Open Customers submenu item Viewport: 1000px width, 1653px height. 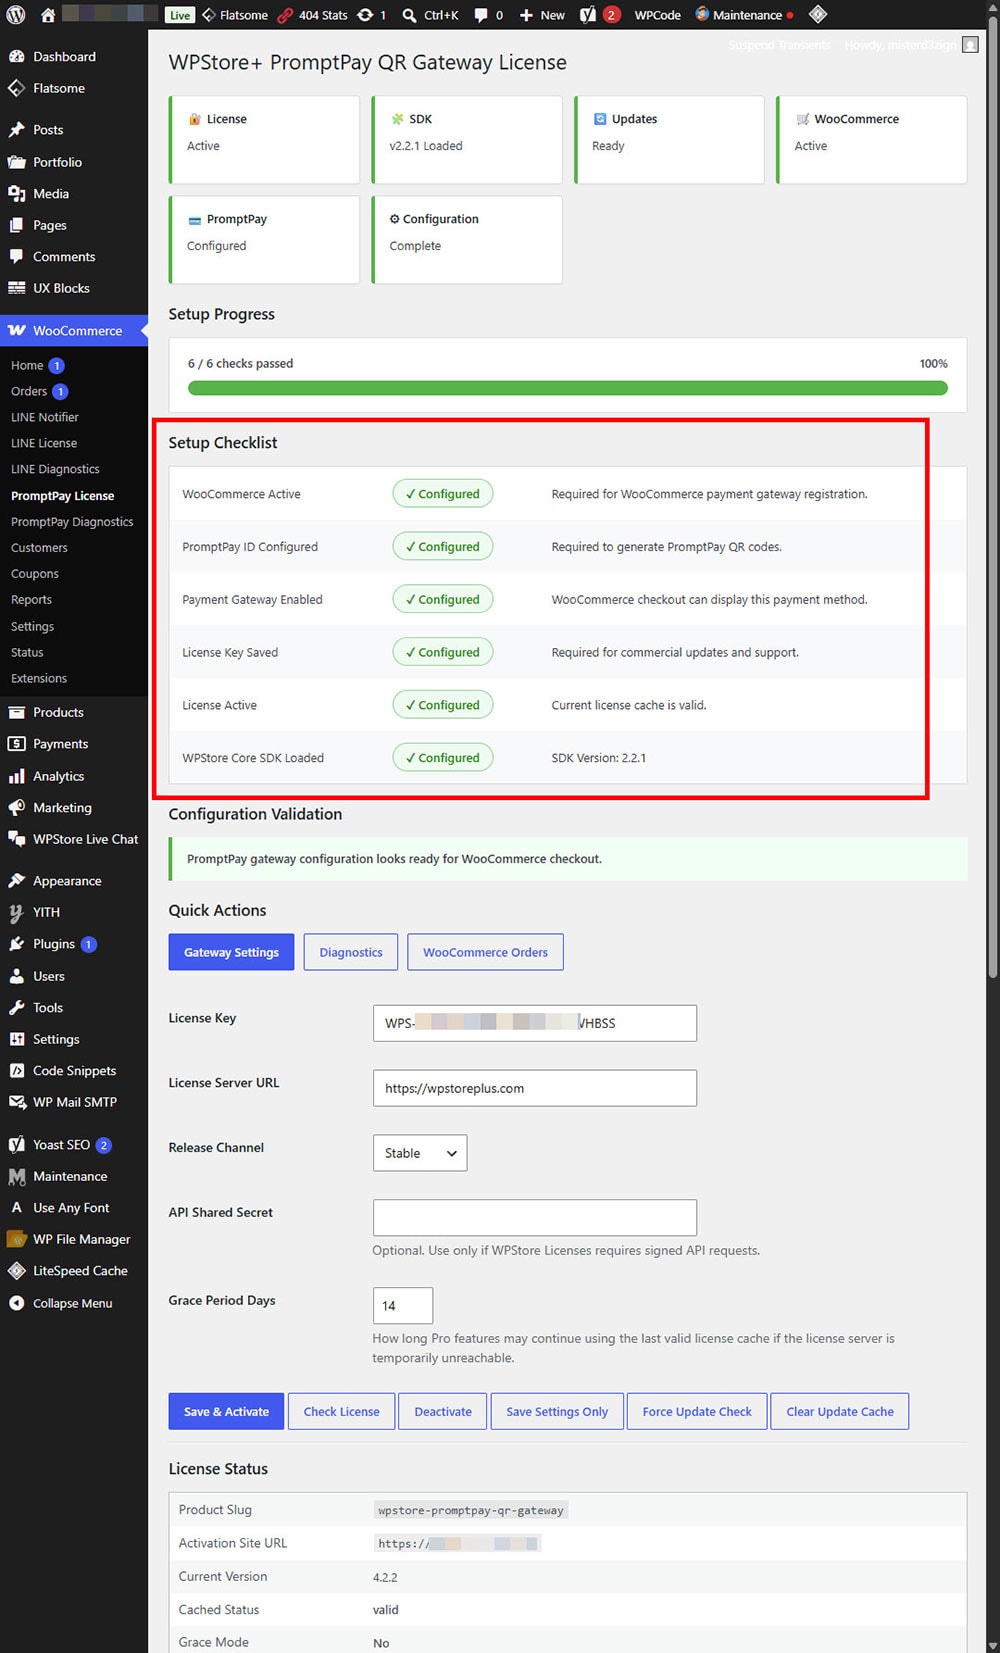[39, 548]
